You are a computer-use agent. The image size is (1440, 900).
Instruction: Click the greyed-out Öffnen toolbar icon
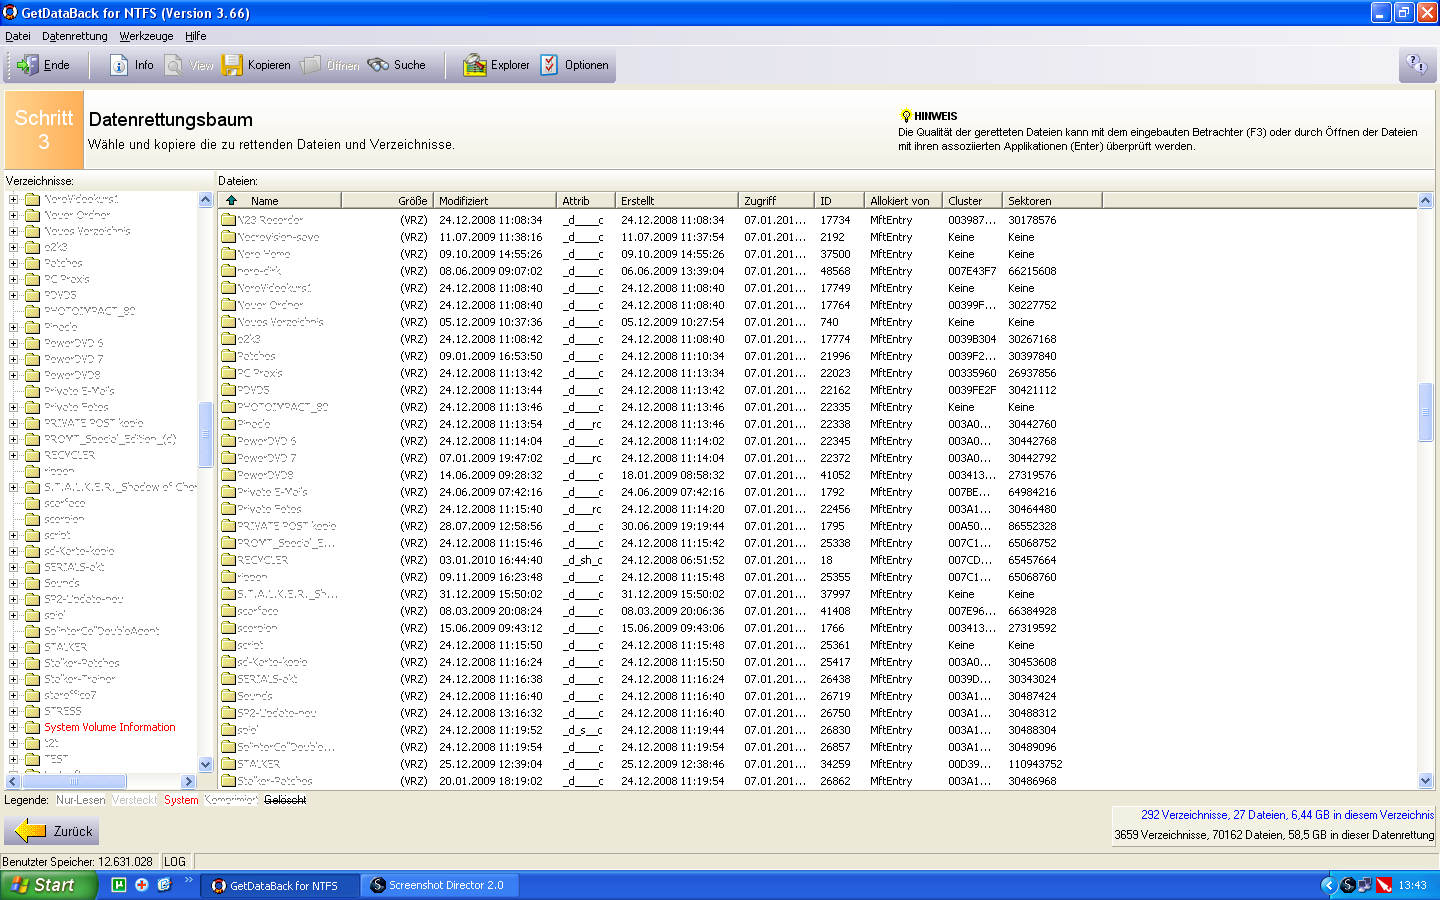[x=311, y=65]
